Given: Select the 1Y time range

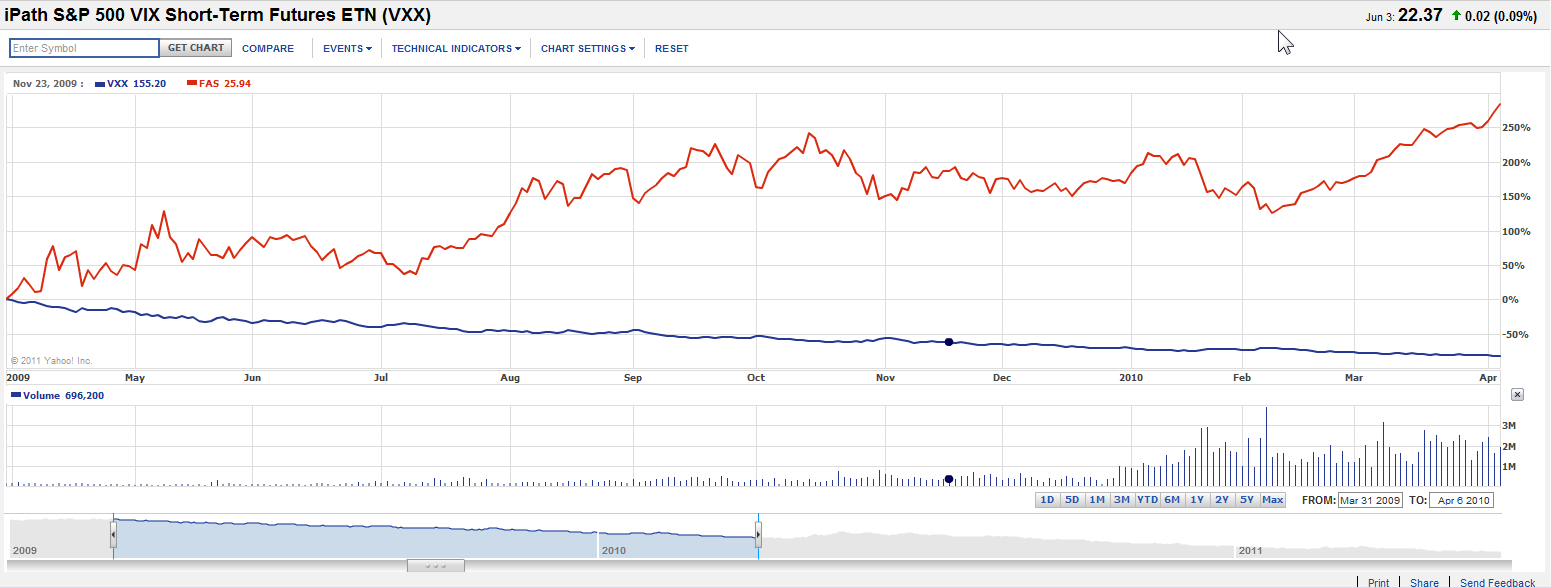Looking at the screenshot, I should (1197, 499).
